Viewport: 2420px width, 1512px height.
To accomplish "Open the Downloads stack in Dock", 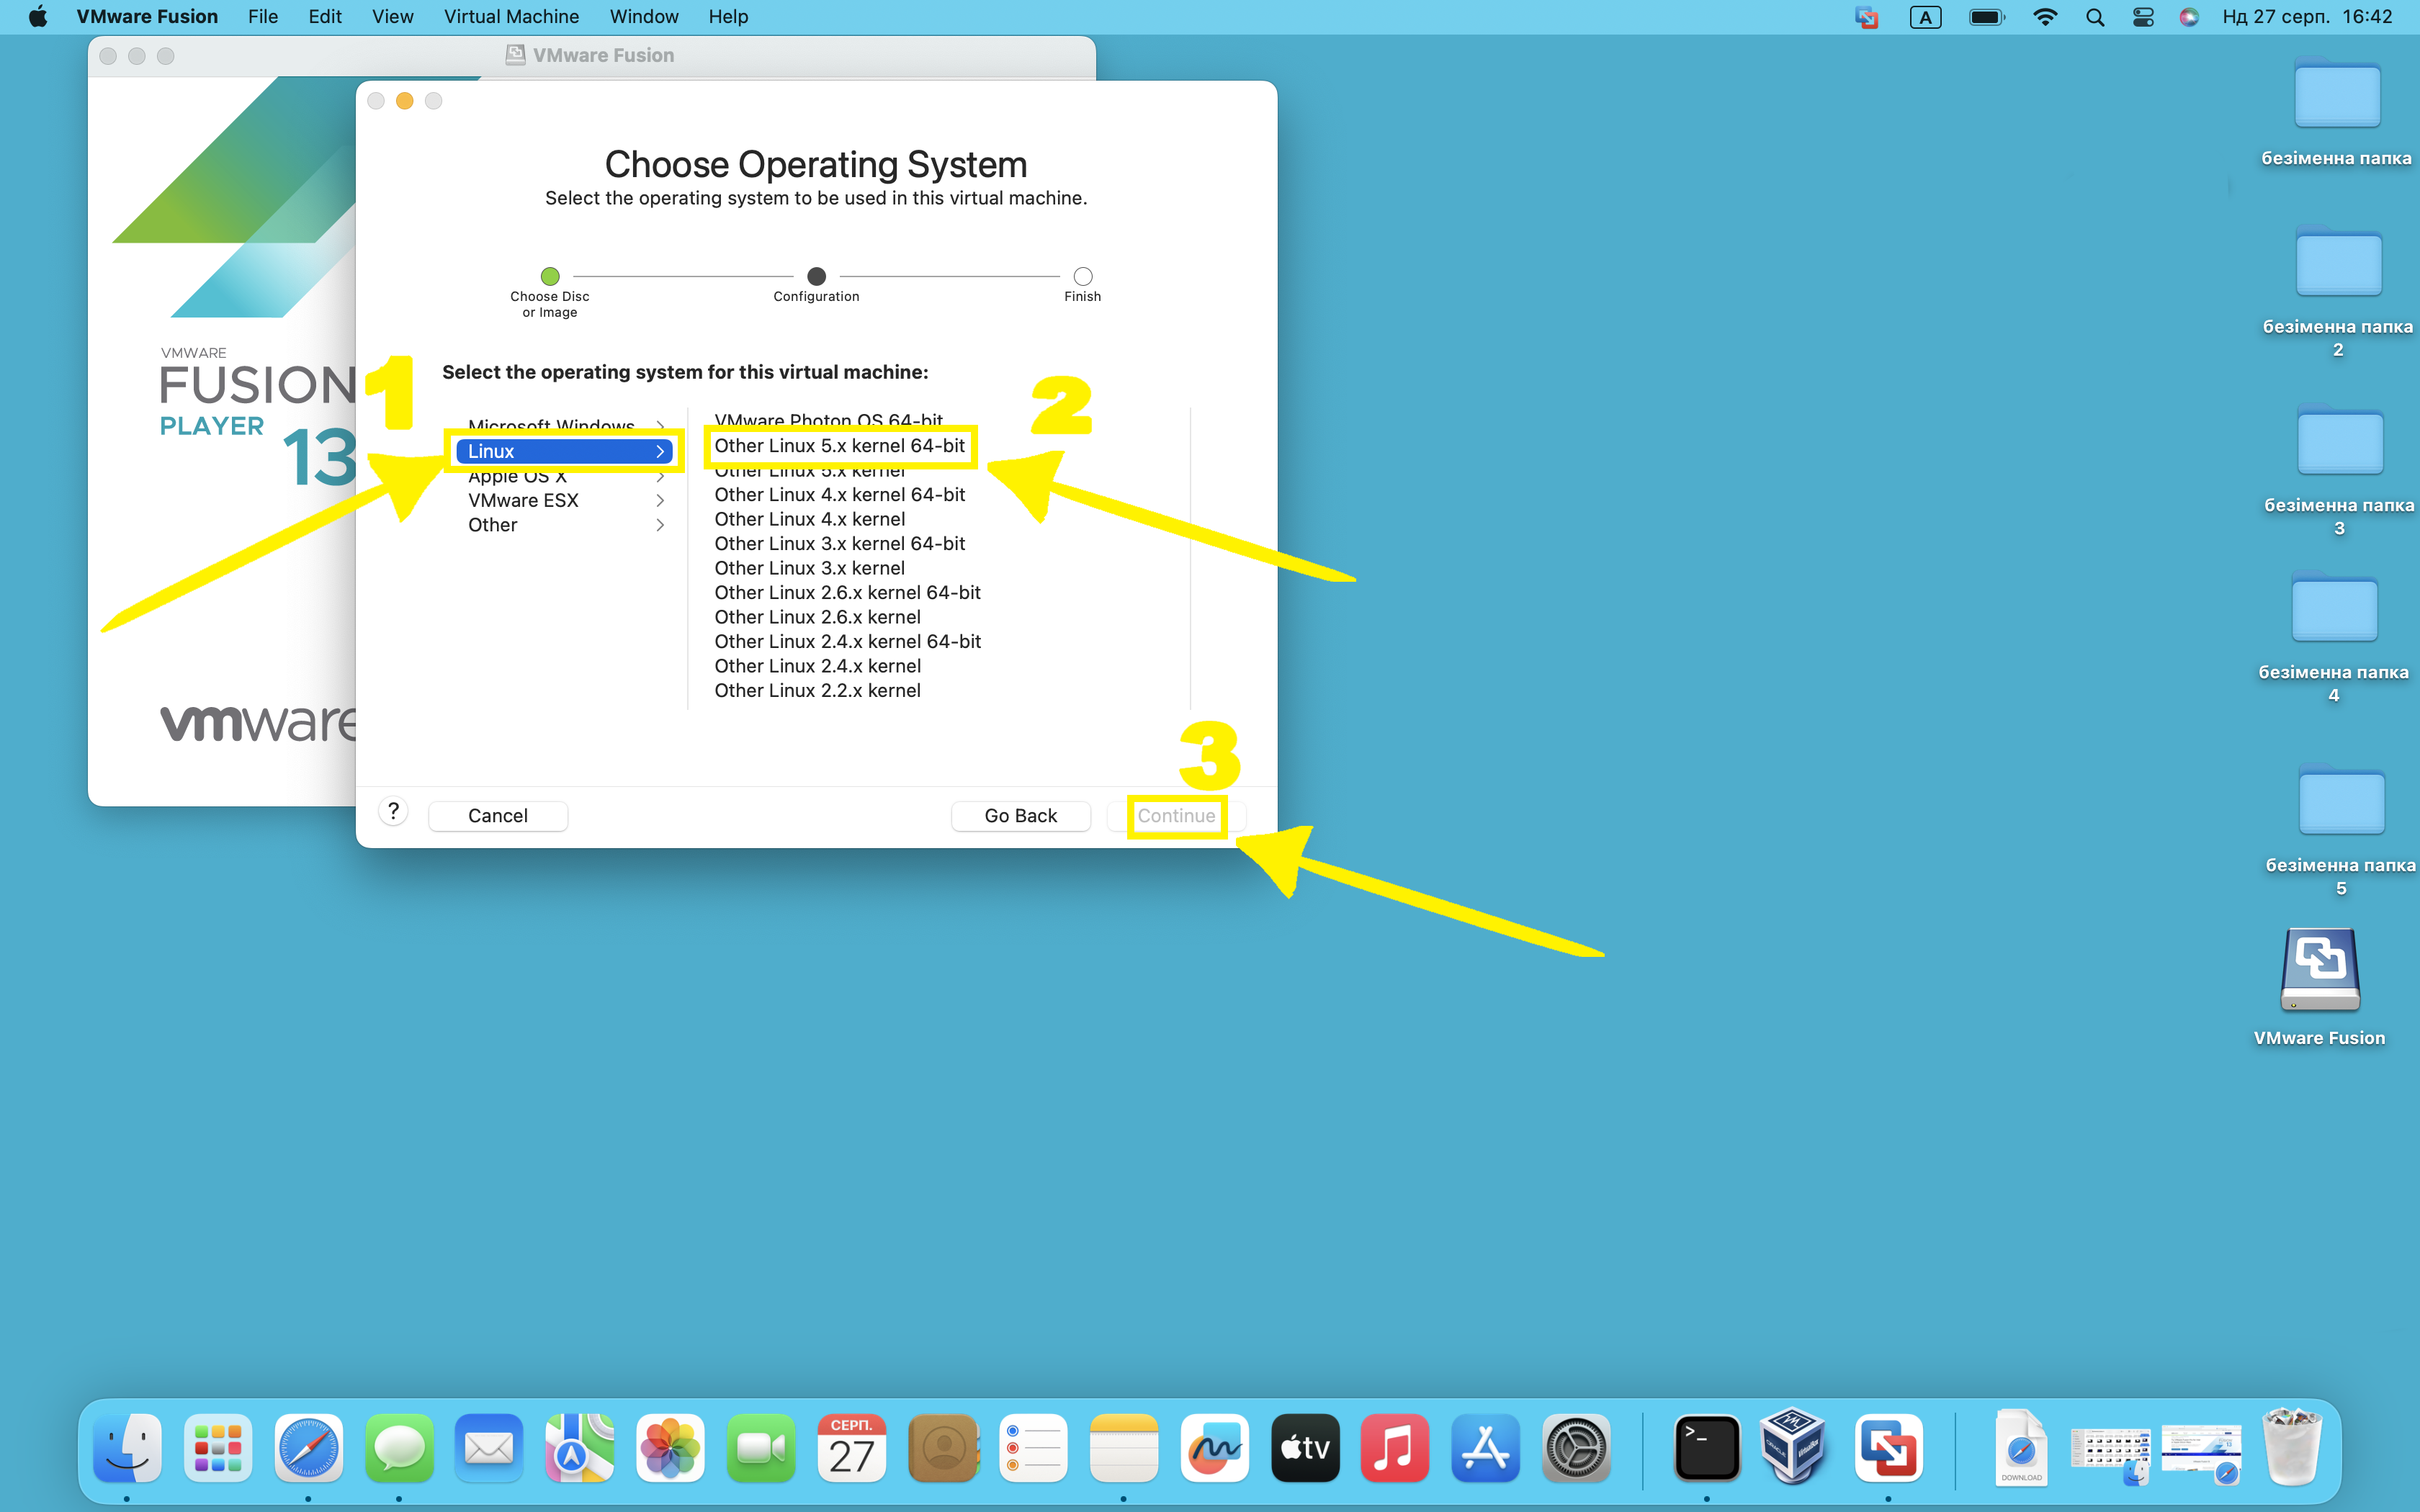I will (x=2020, y=1447).
